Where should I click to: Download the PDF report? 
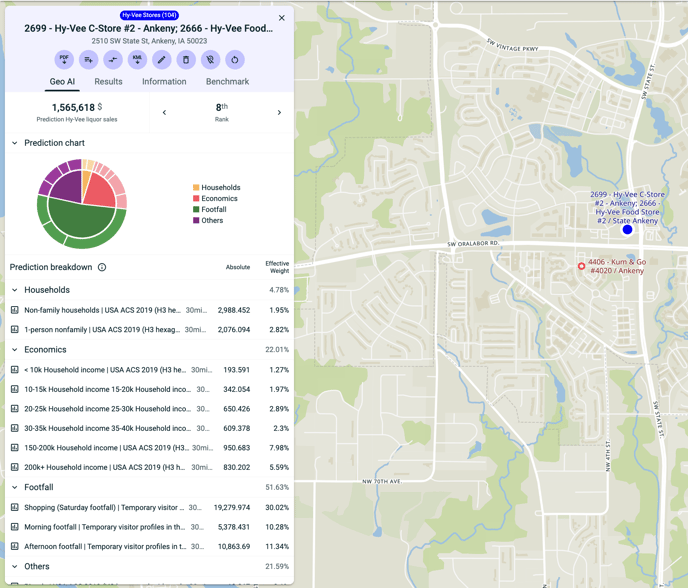tap(64, 60)
